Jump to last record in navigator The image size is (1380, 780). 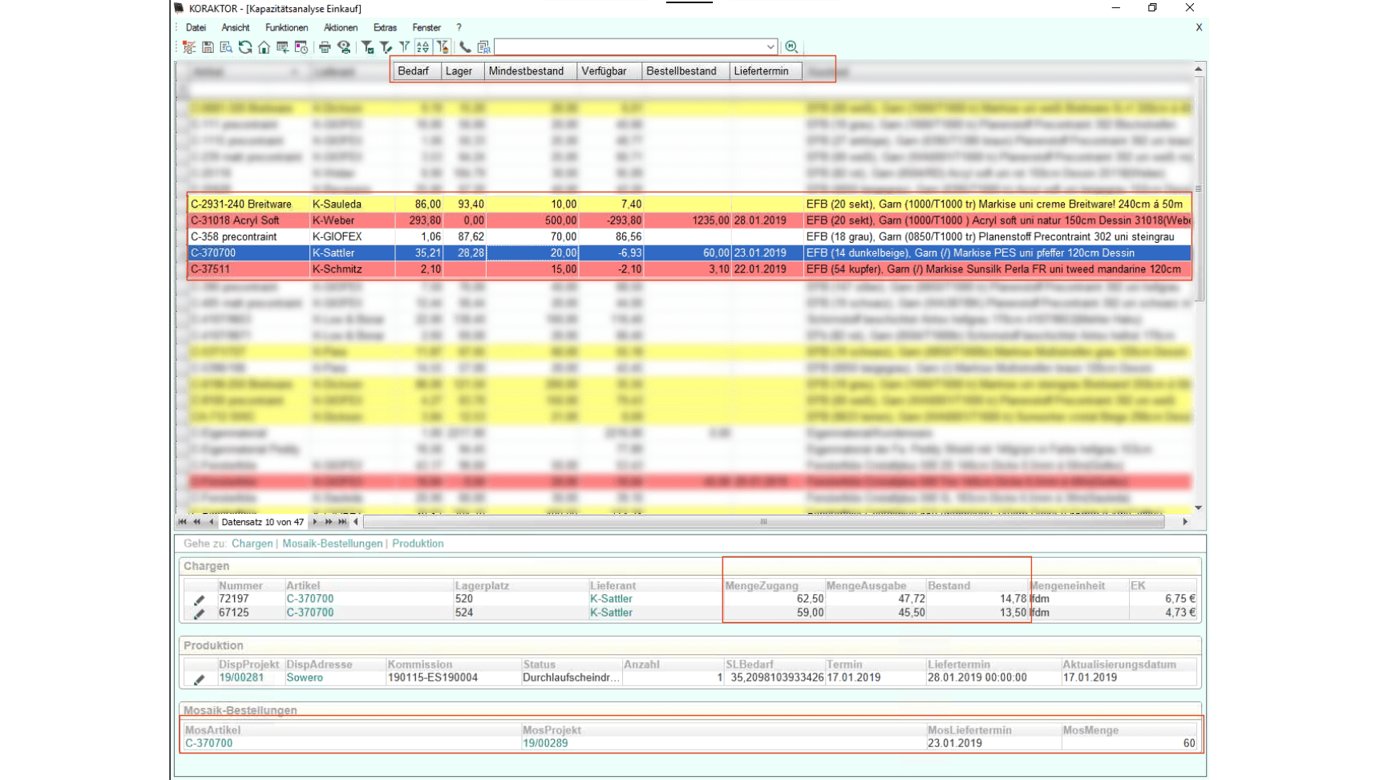tap(342, 522)
